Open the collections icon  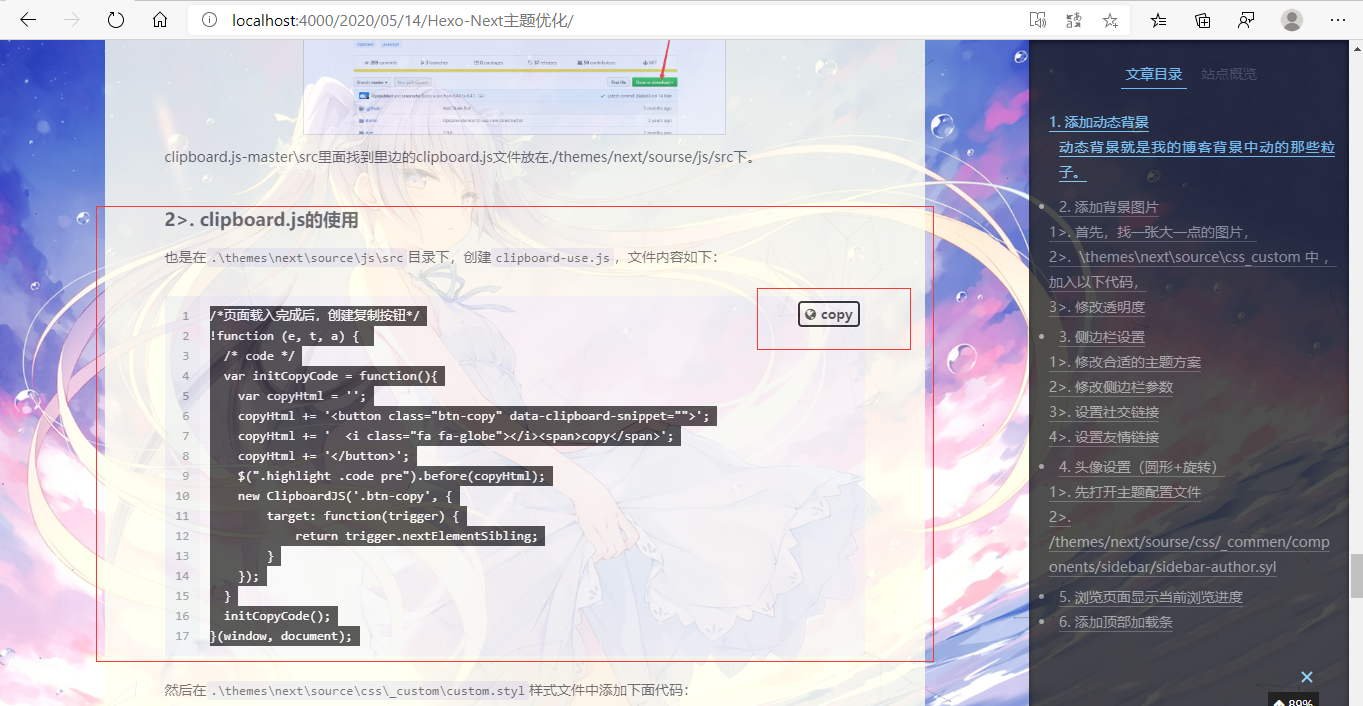pos(1203,20)
